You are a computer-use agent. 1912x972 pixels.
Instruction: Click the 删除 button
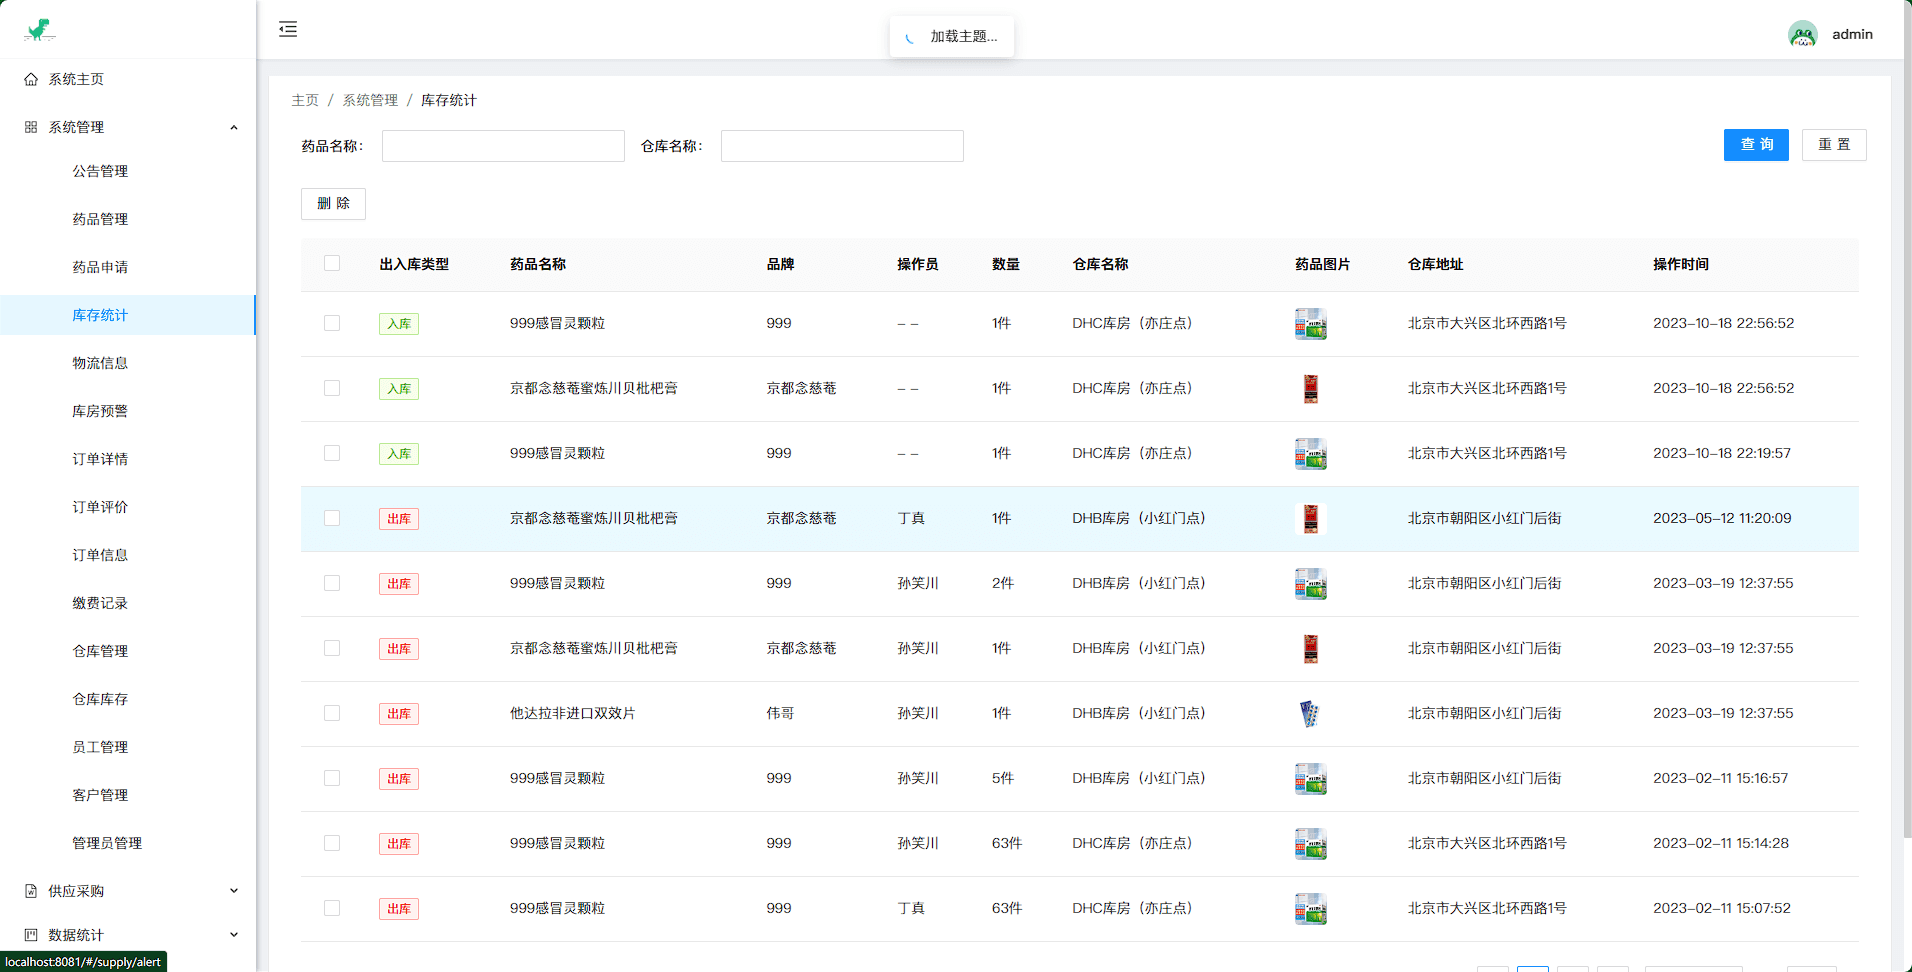tap(333, 204)
